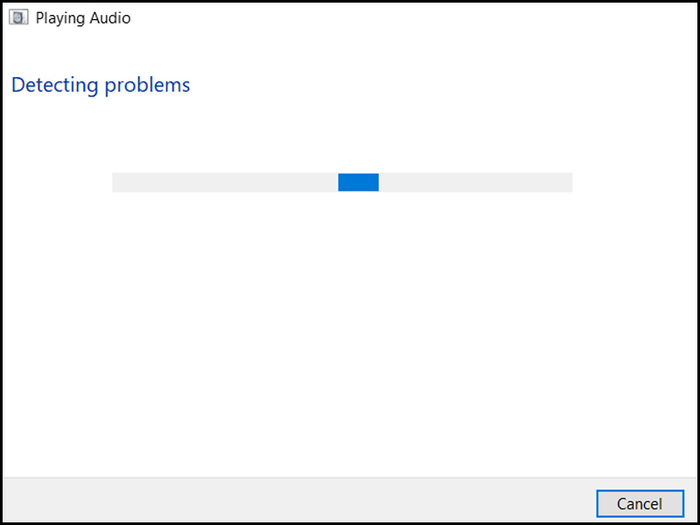700x525 pixels.
Task: Click the blue progress indicator block
Action: coord(358,182)
